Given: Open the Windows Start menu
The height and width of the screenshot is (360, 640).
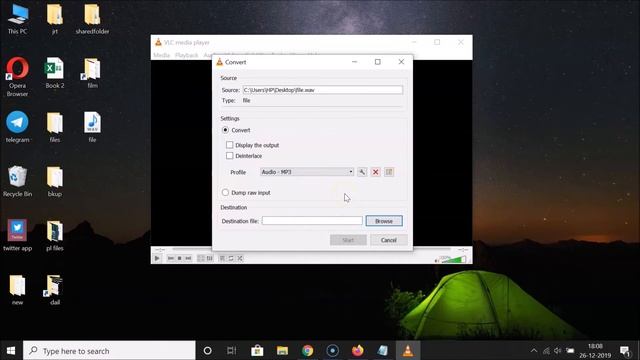Looking at the screenshot, I should [x=11, y=351].
